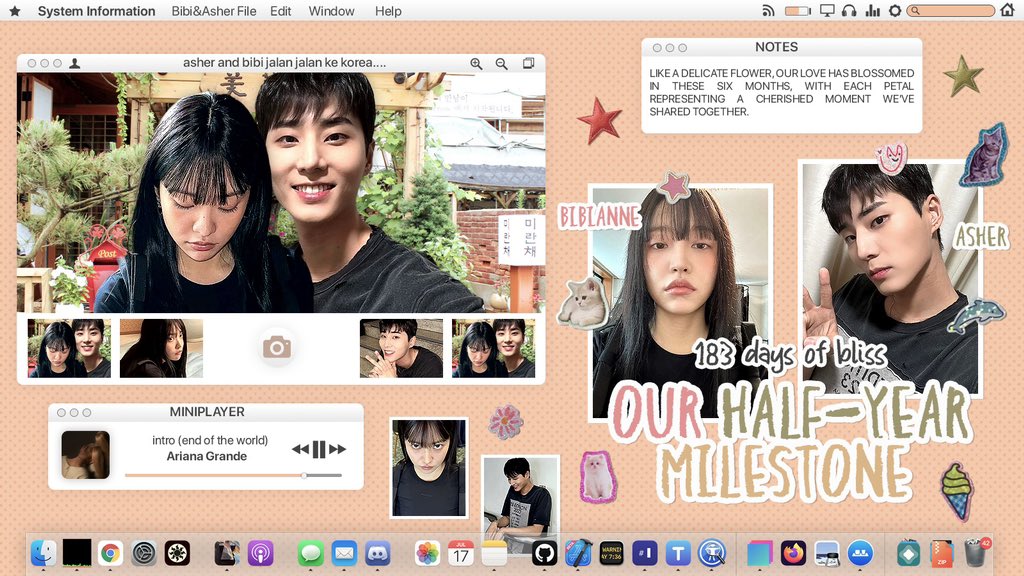This screenshot has width=1024, height=576.
Task: Click the home icon in the menu bar
Action: click(1008, 10)
